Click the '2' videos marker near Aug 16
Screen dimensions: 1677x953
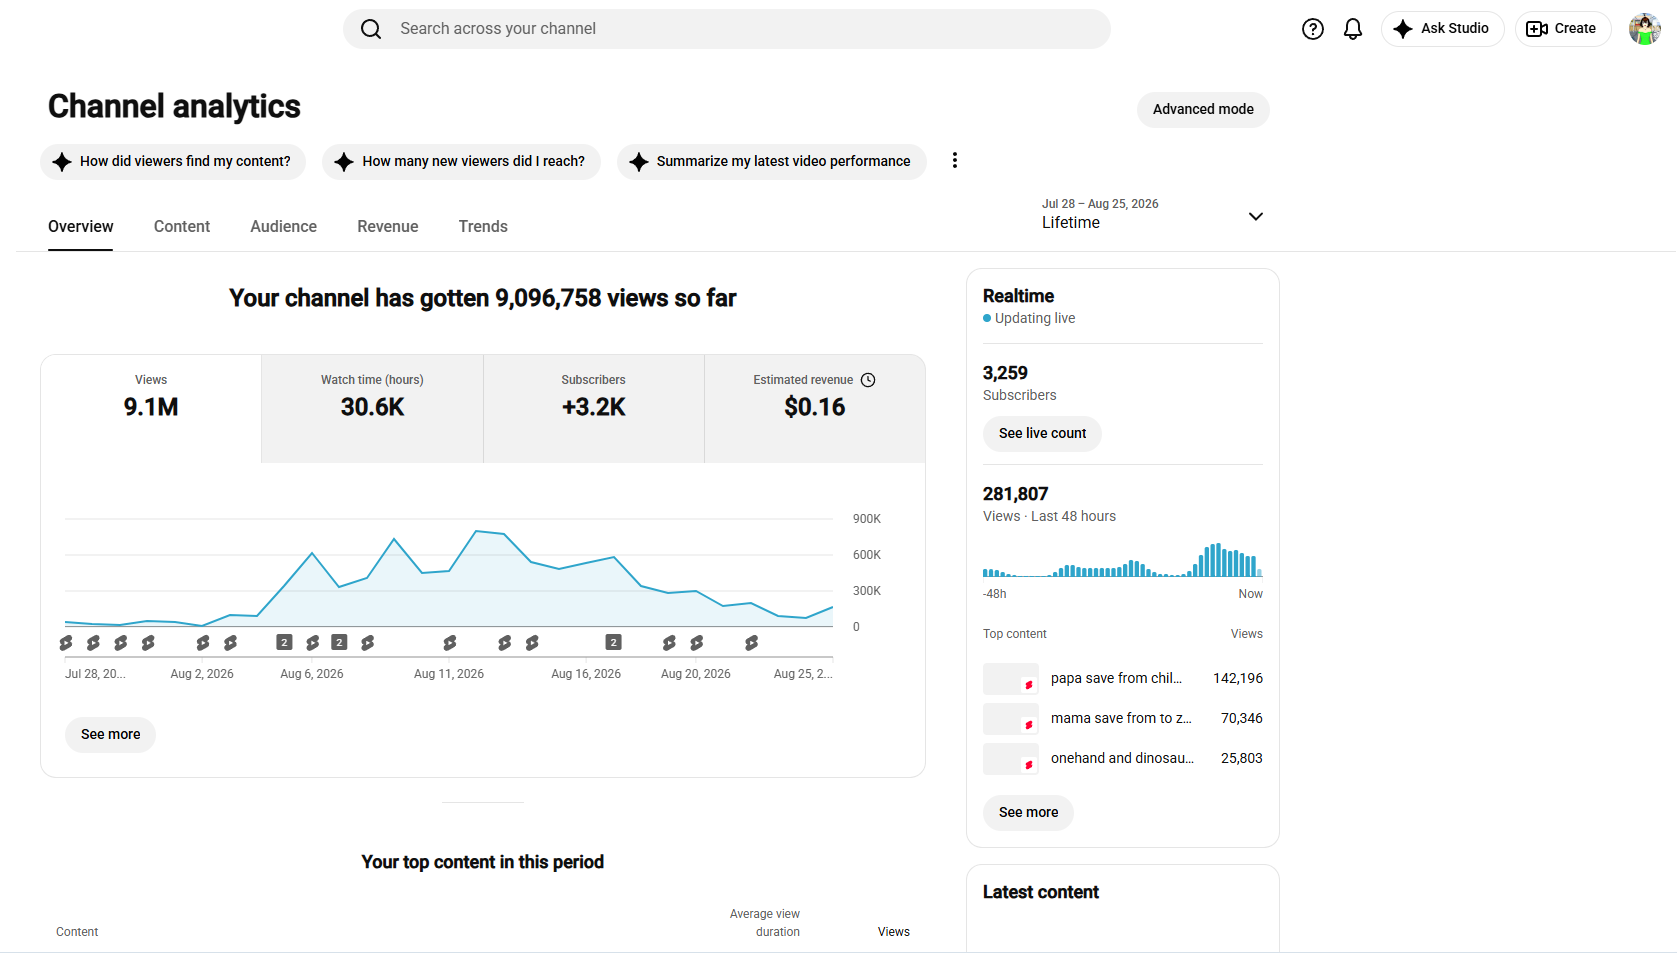614,642
